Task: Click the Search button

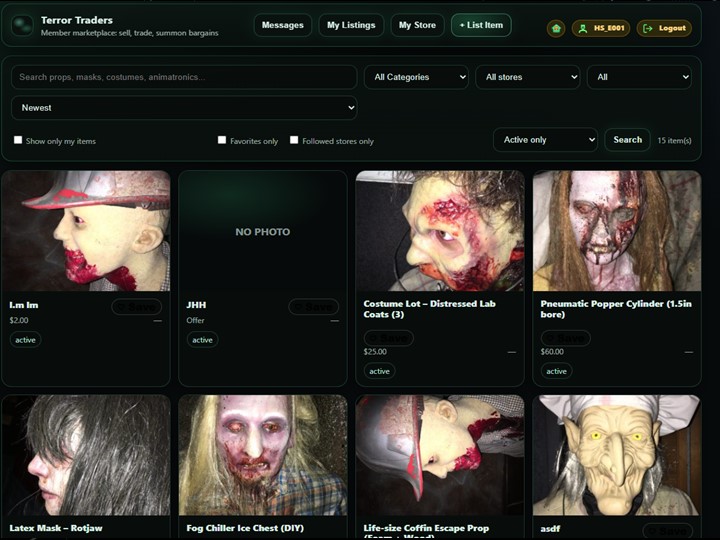Action: pyautogui.click(x=628, y=140)
